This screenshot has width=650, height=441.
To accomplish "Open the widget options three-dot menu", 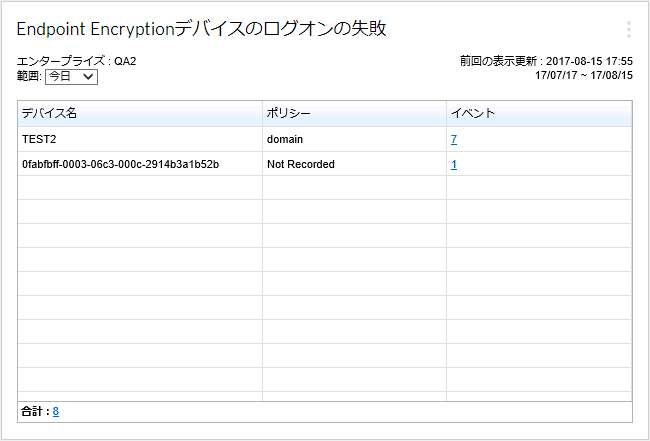I will coord(628,30).
